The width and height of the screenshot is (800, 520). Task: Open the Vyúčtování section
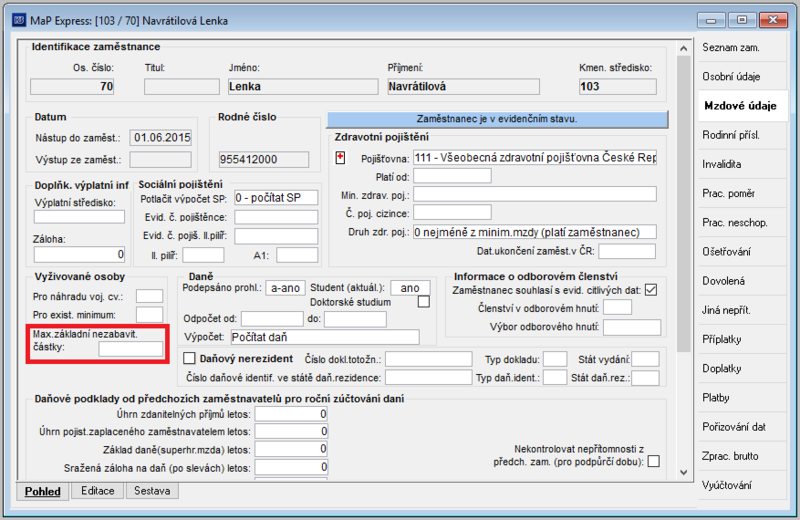(x=741, y=485)
